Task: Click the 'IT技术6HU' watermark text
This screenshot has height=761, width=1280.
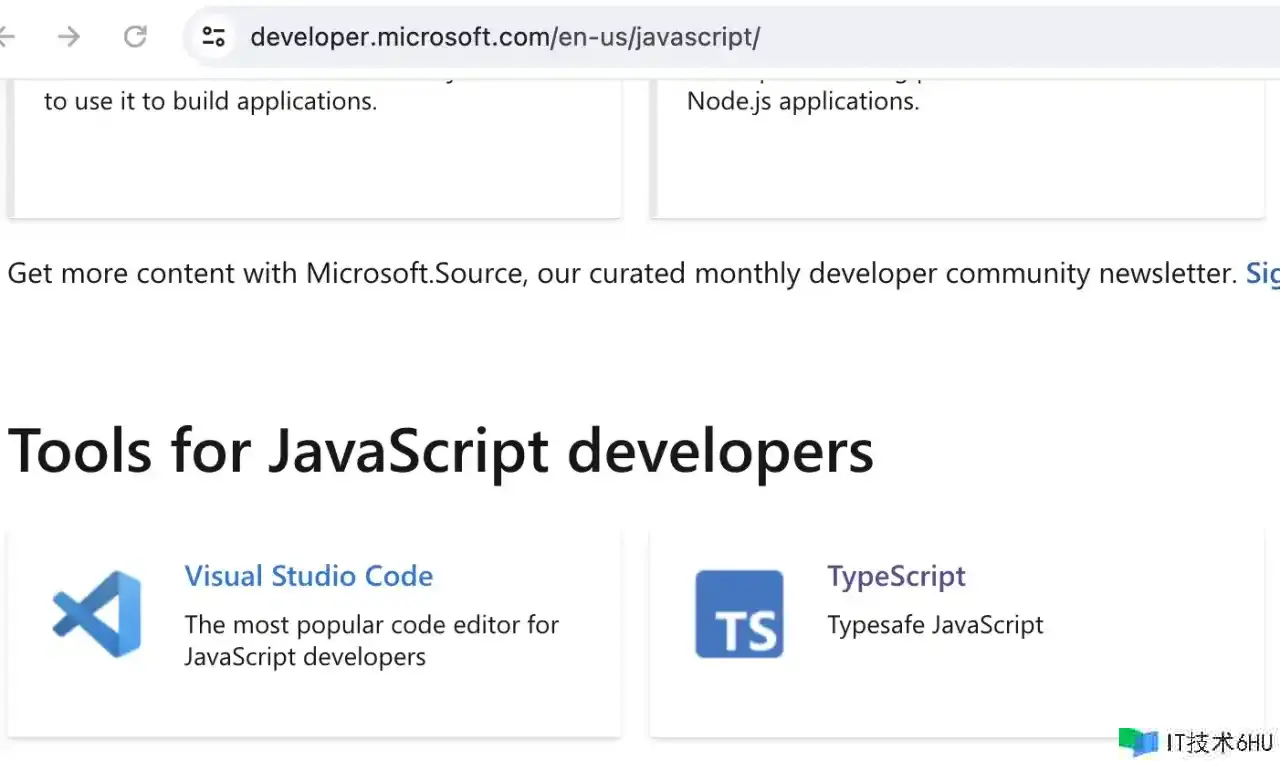Action: [1218, 742]
